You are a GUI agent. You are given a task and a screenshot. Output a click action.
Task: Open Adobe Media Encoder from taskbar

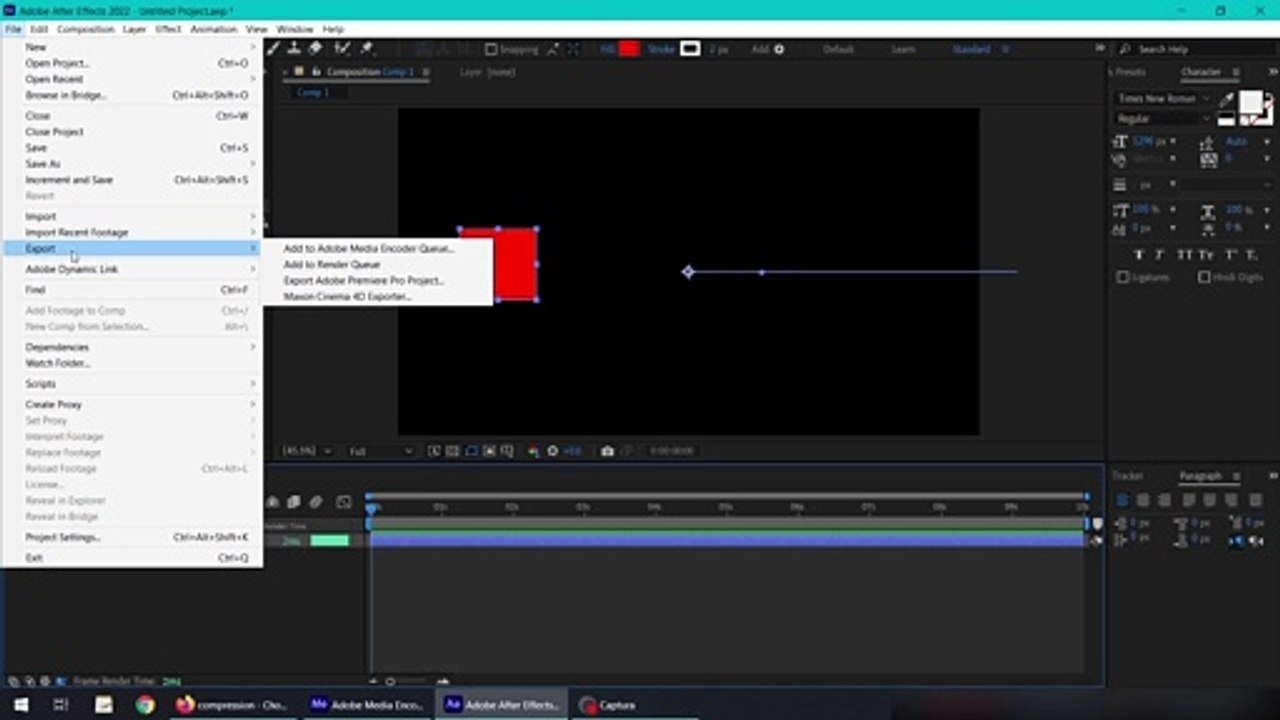click(368, 705)
